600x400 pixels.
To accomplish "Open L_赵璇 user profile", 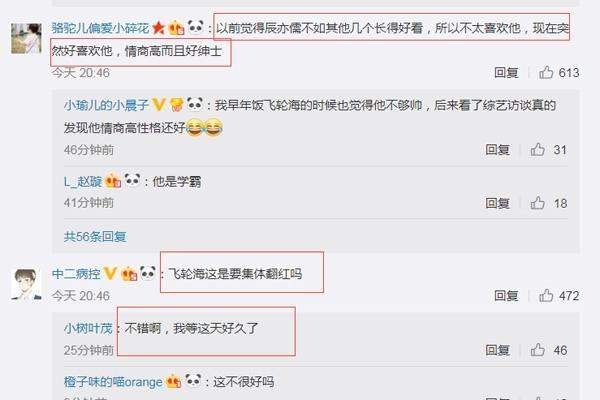I will tap(83, 181).
